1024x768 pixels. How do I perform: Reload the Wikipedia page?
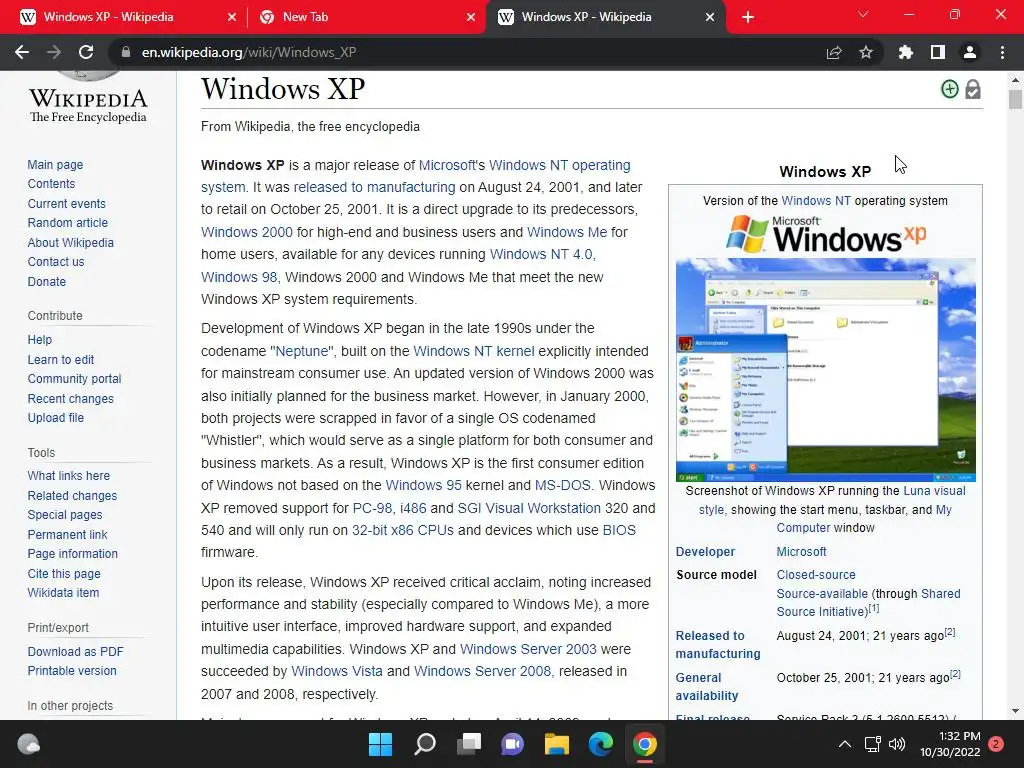pos(86,52)
